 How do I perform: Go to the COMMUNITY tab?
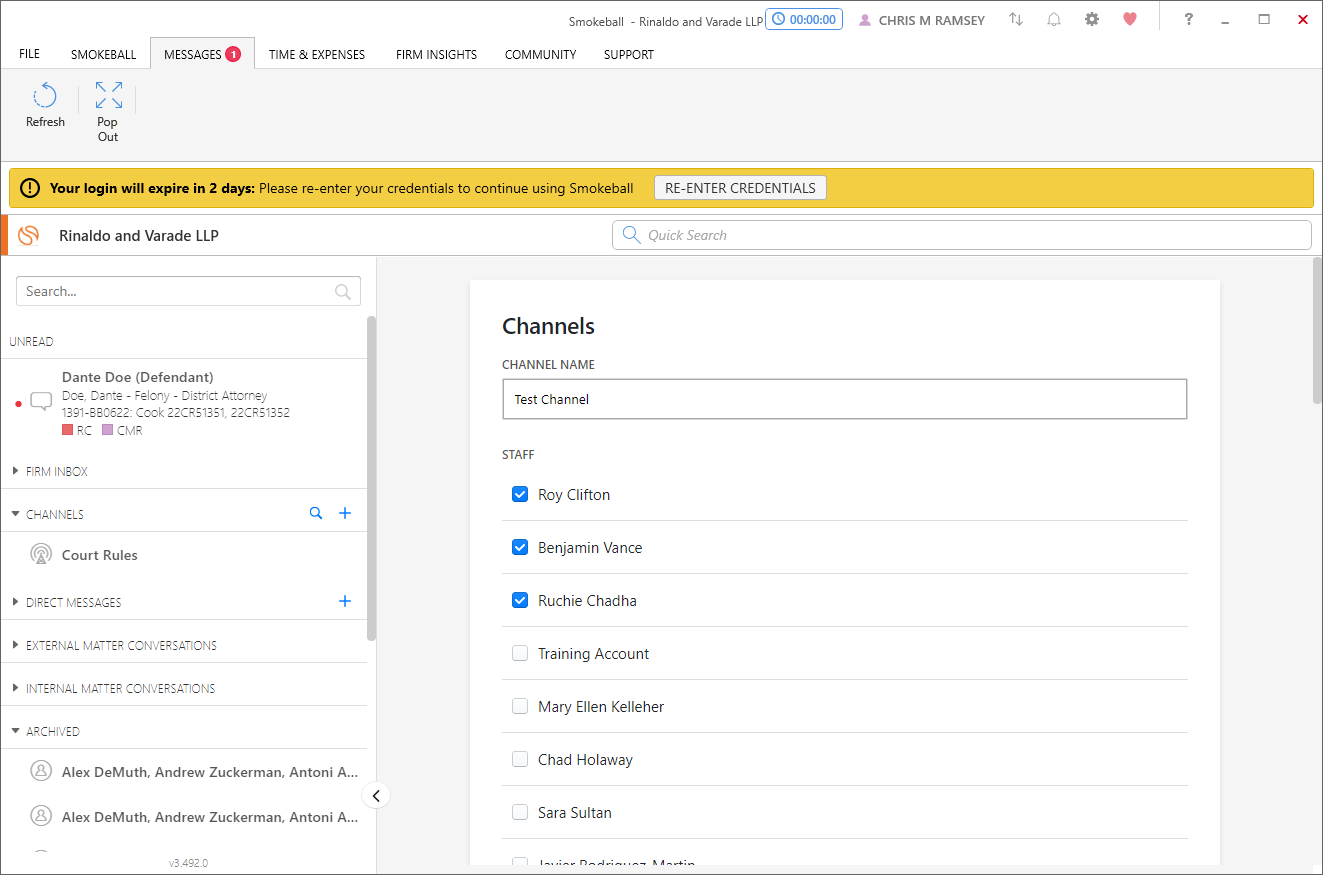point(540,54)
